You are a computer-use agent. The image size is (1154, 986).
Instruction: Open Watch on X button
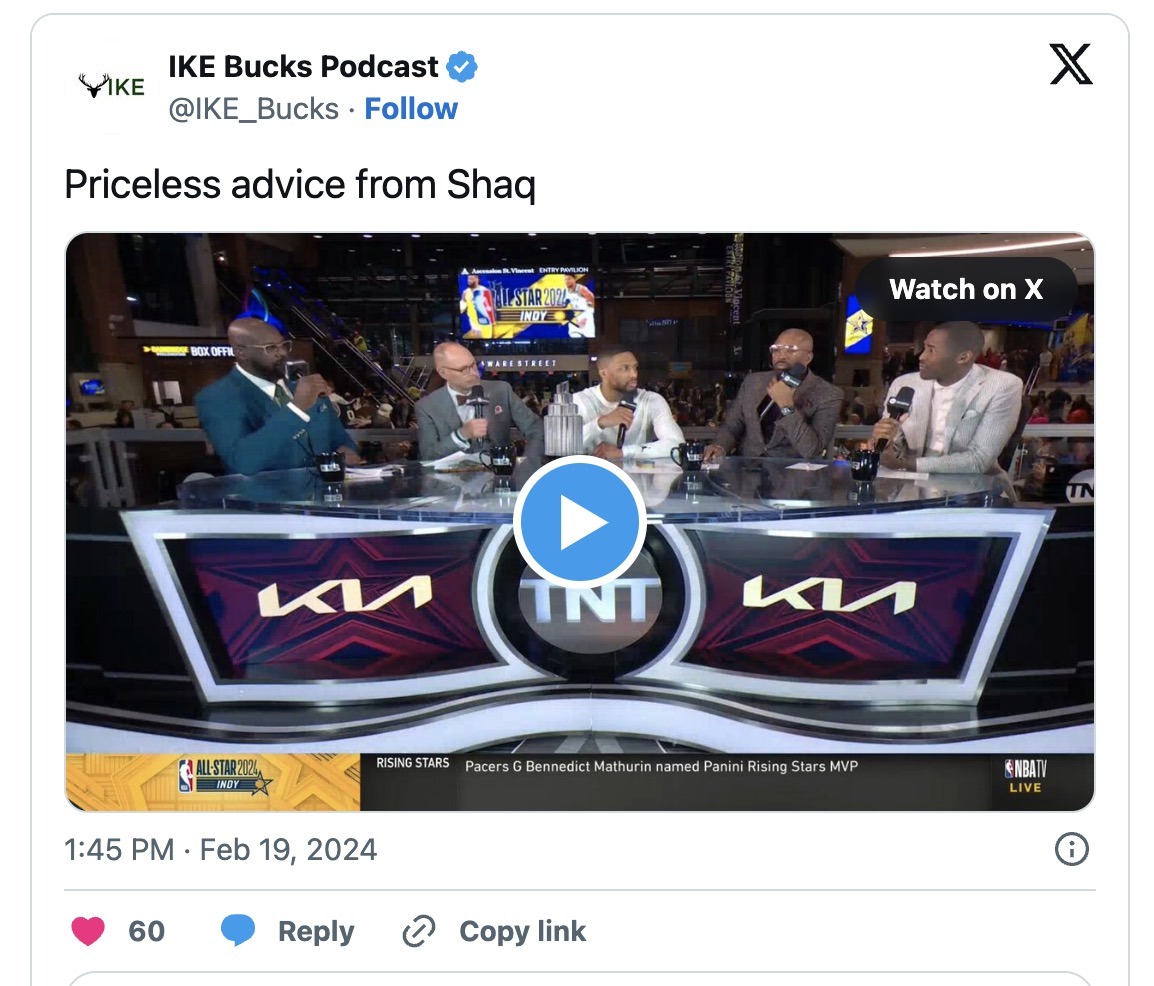tap(966, 289)
